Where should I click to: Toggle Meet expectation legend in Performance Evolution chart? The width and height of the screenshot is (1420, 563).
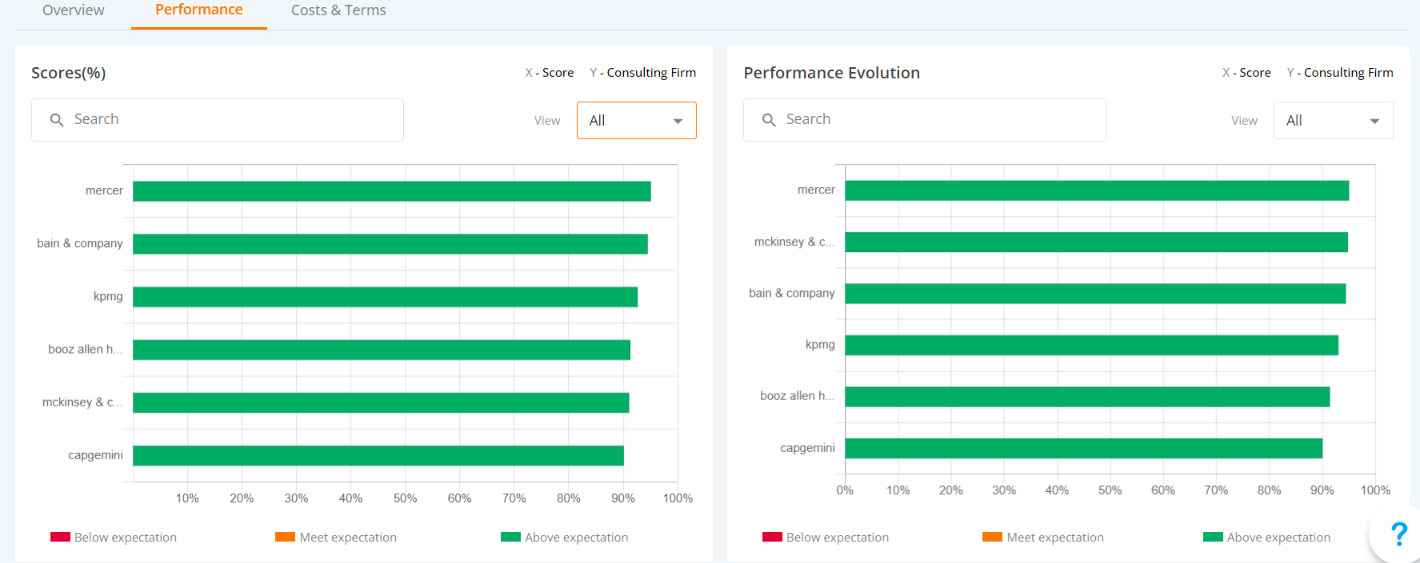click(x=1043, y=537)
